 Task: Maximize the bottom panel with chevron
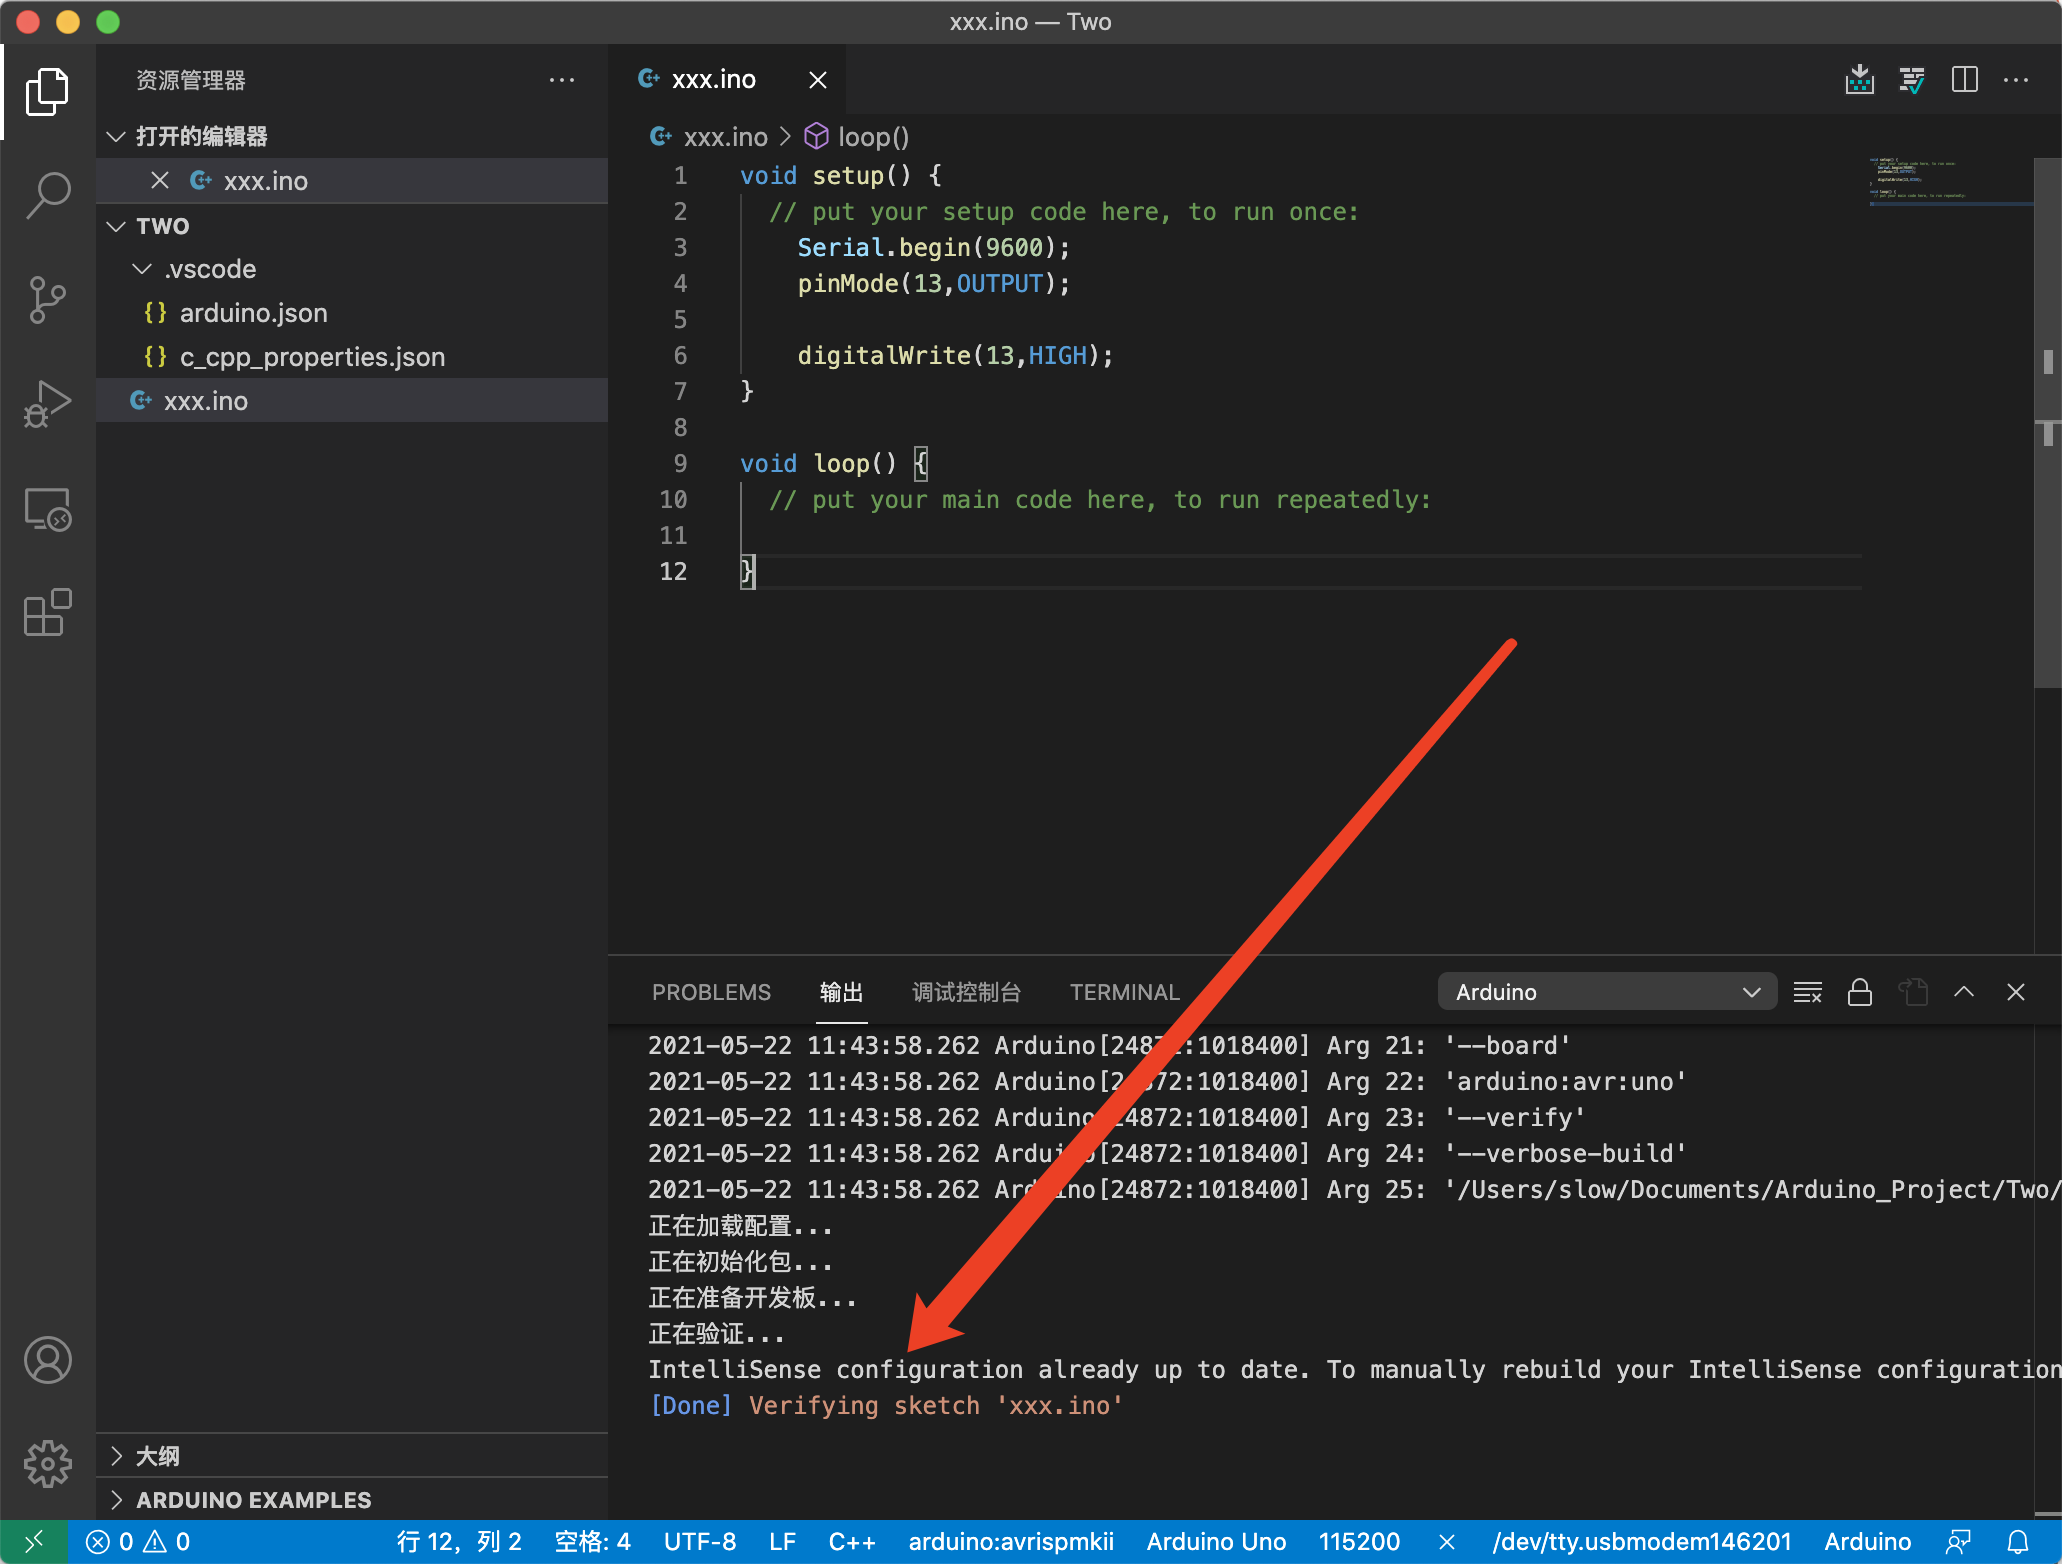pyautogui.click(x=1963, y=992)
